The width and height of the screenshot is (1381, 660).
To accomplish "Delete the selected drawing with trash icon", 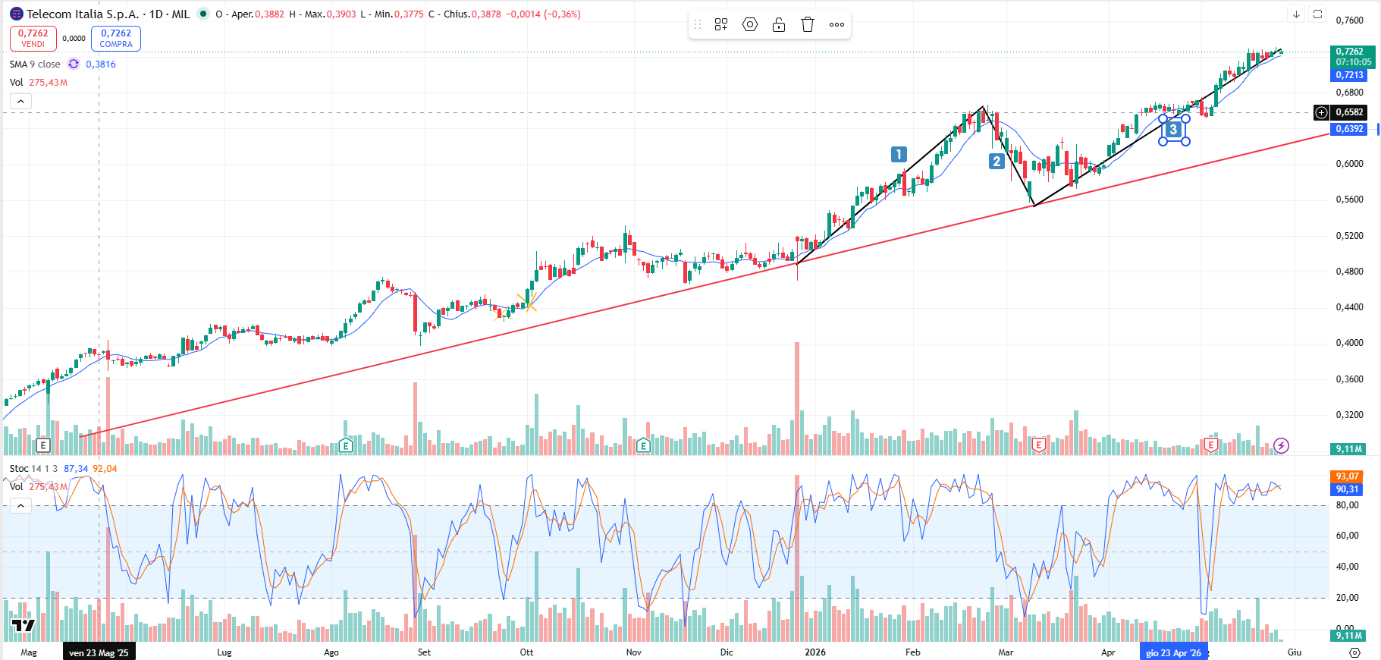I will click(x=808, y=25).
